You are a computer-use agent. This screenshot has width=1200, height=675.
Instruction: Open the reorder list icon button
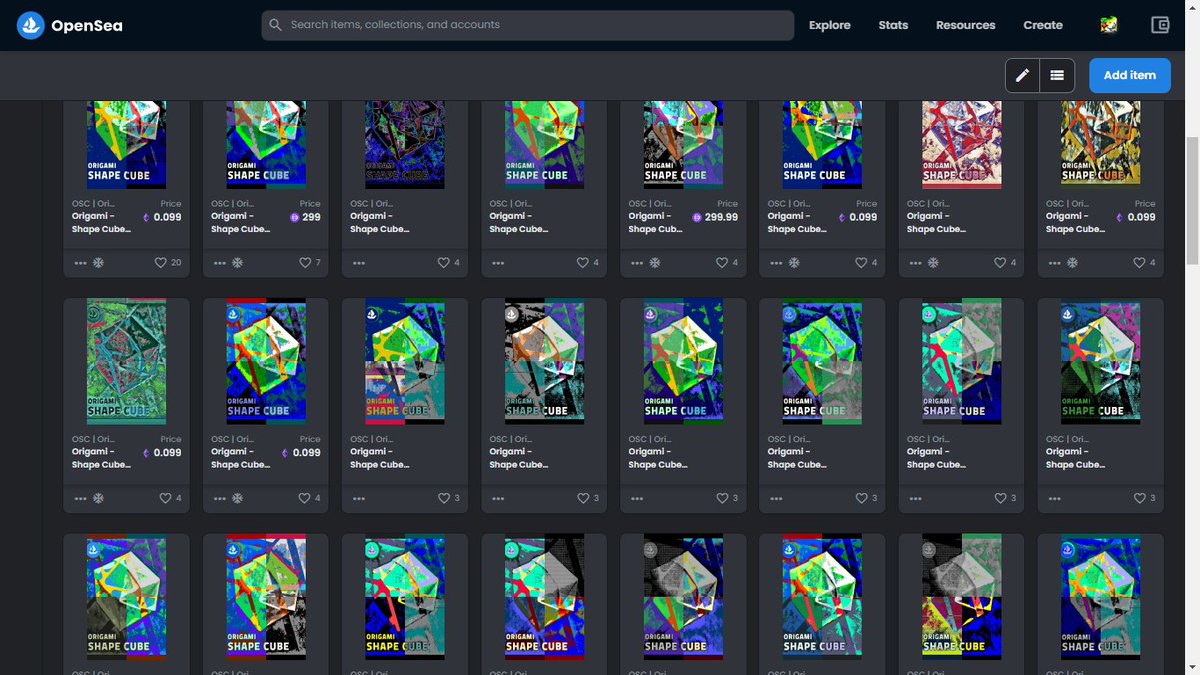(x=1057, y=75)
